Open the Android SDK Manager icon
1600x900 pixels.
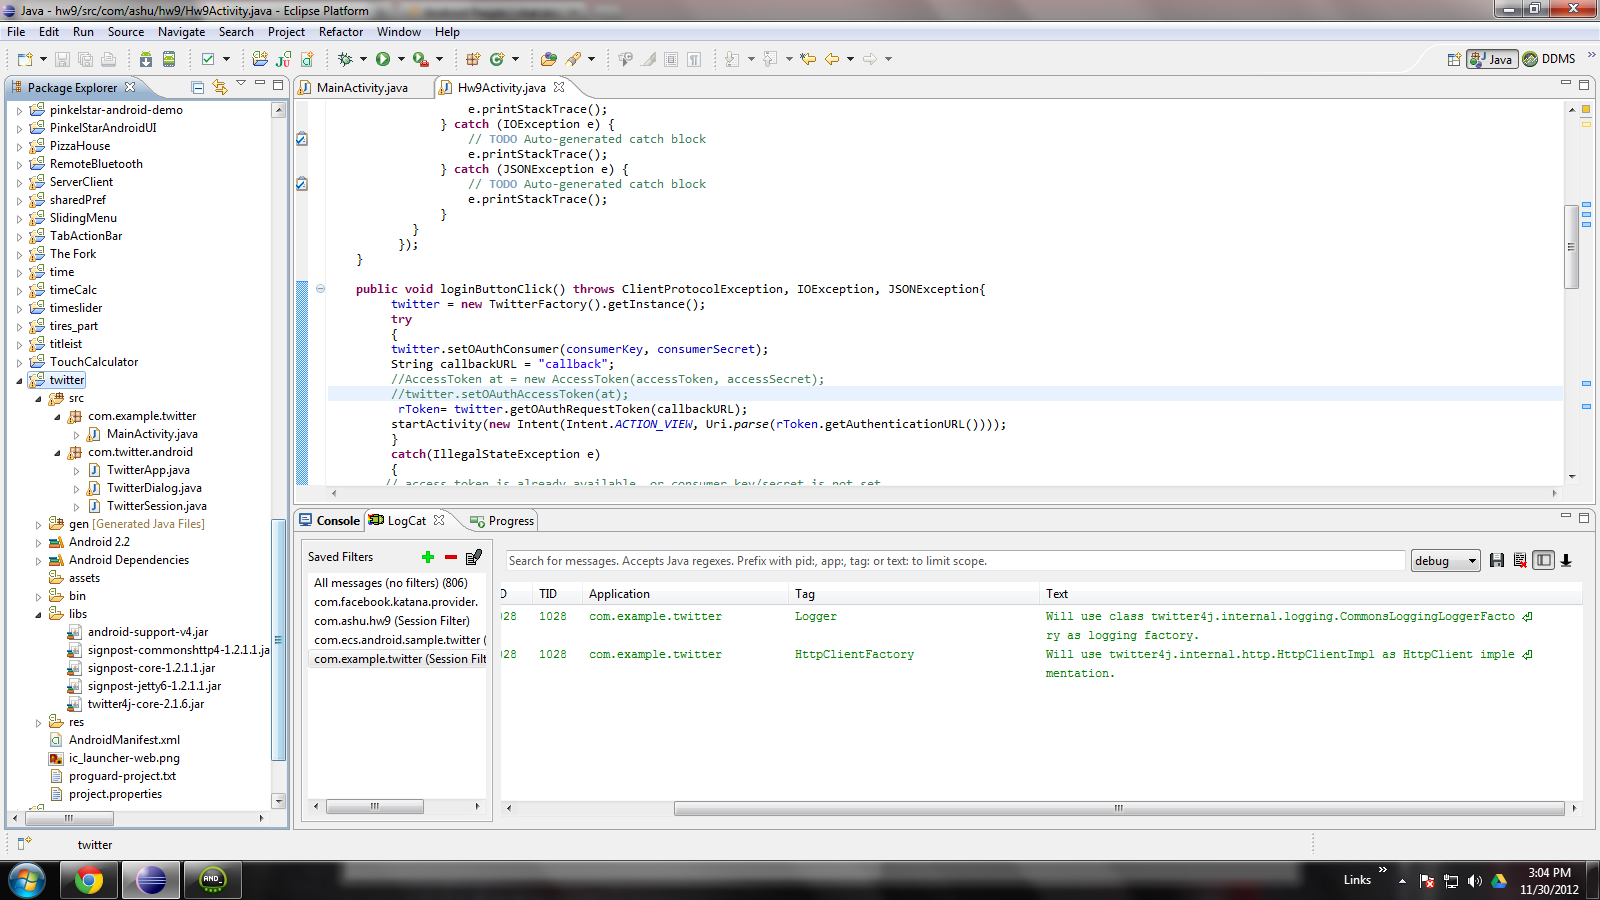point(146,59)
